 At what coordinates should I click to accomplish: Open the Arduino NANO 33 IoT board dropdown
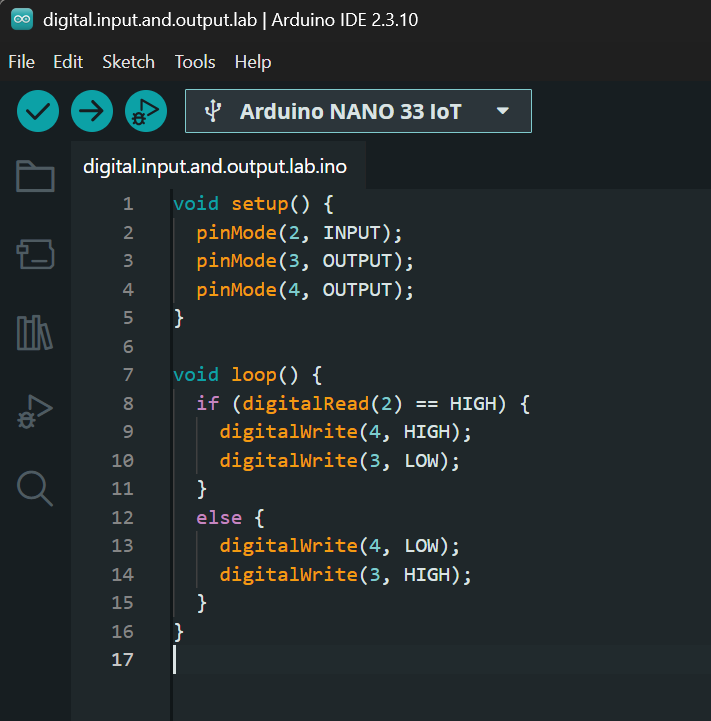pos(358,111)
